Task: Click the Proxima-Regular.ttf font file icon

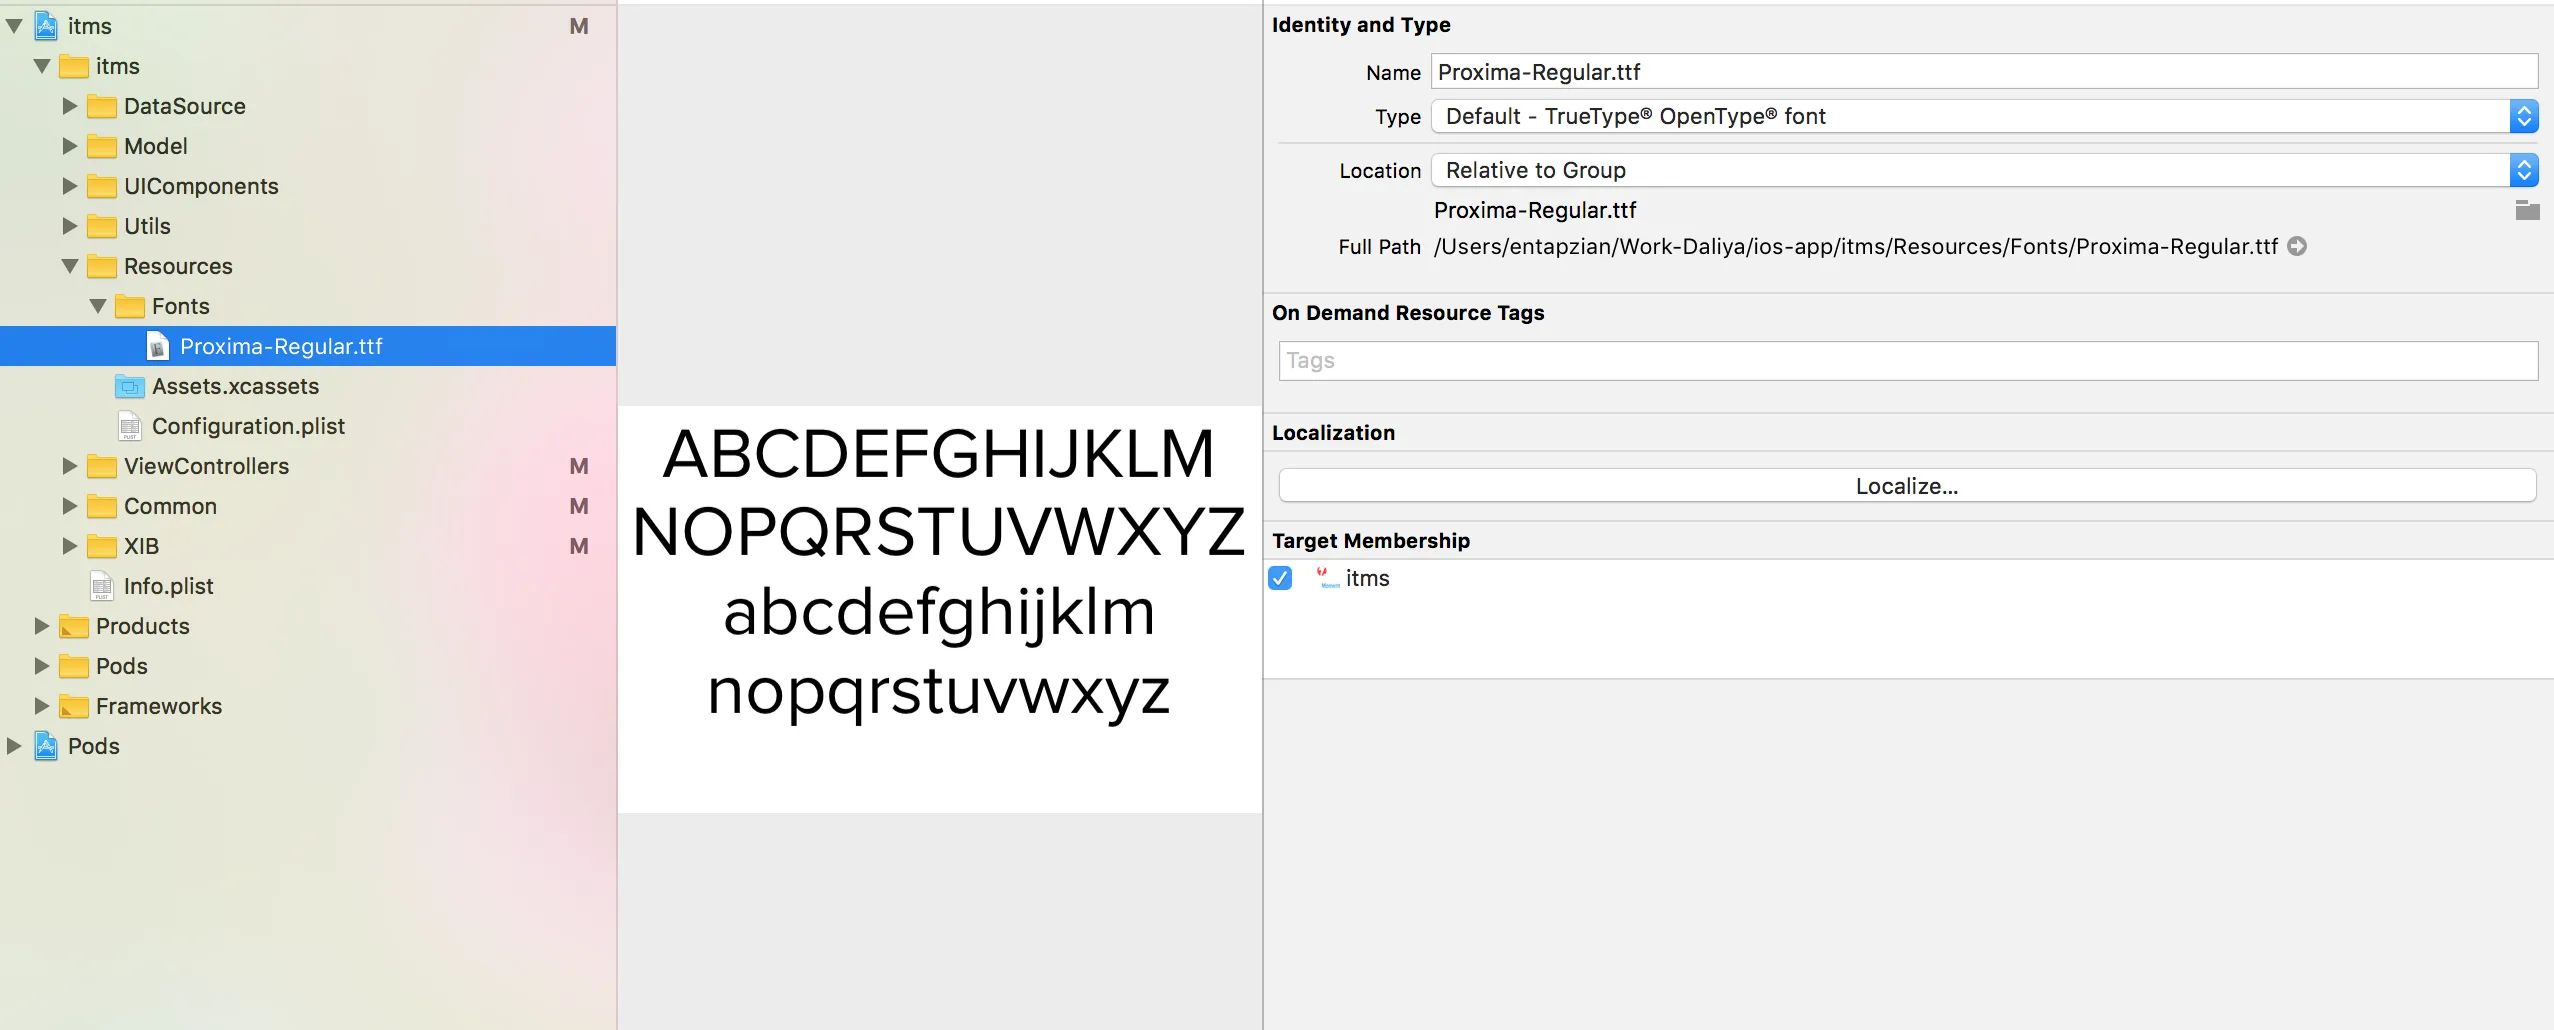Action: coord(157,346)
